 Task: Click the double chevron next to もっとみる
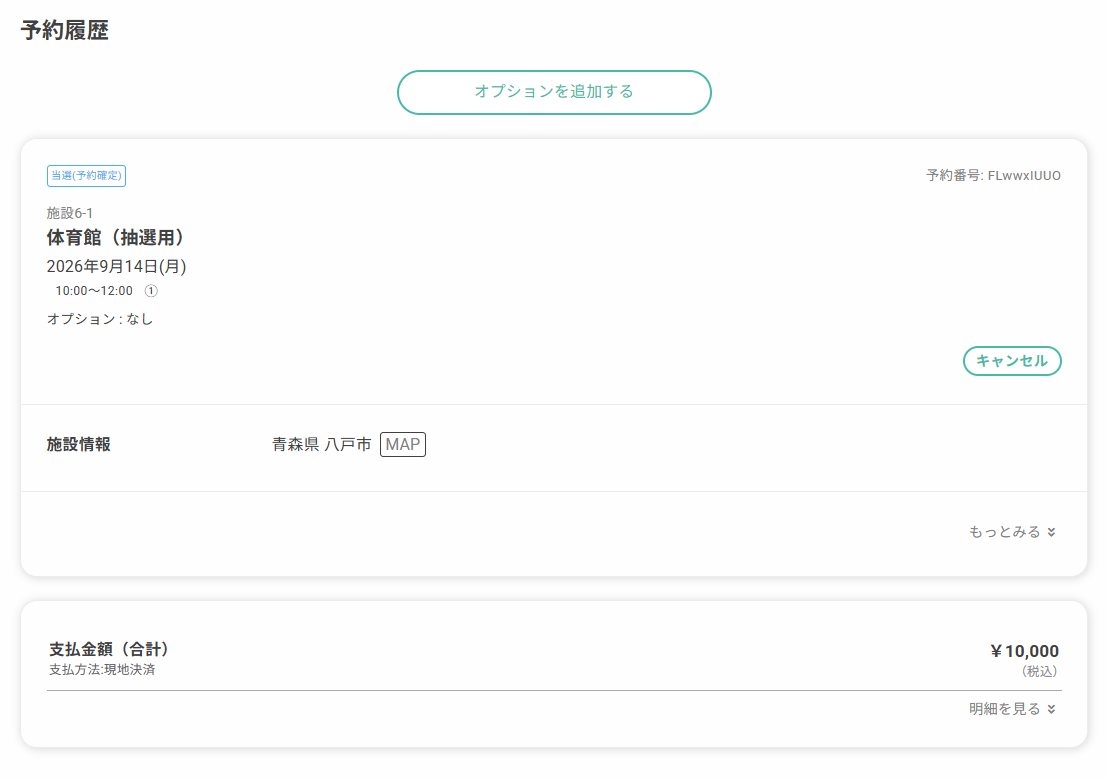point(1051,532)
